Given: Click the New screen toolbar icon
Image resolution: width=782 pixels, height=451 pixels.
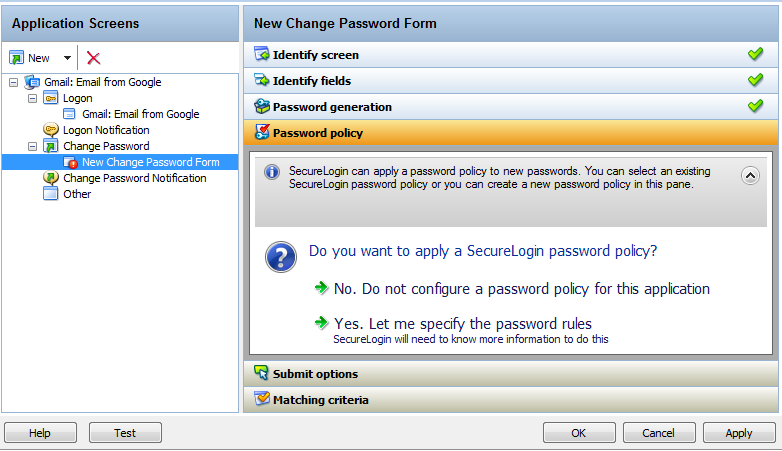Looking at the screenshot, I should [x=17, y=58].
